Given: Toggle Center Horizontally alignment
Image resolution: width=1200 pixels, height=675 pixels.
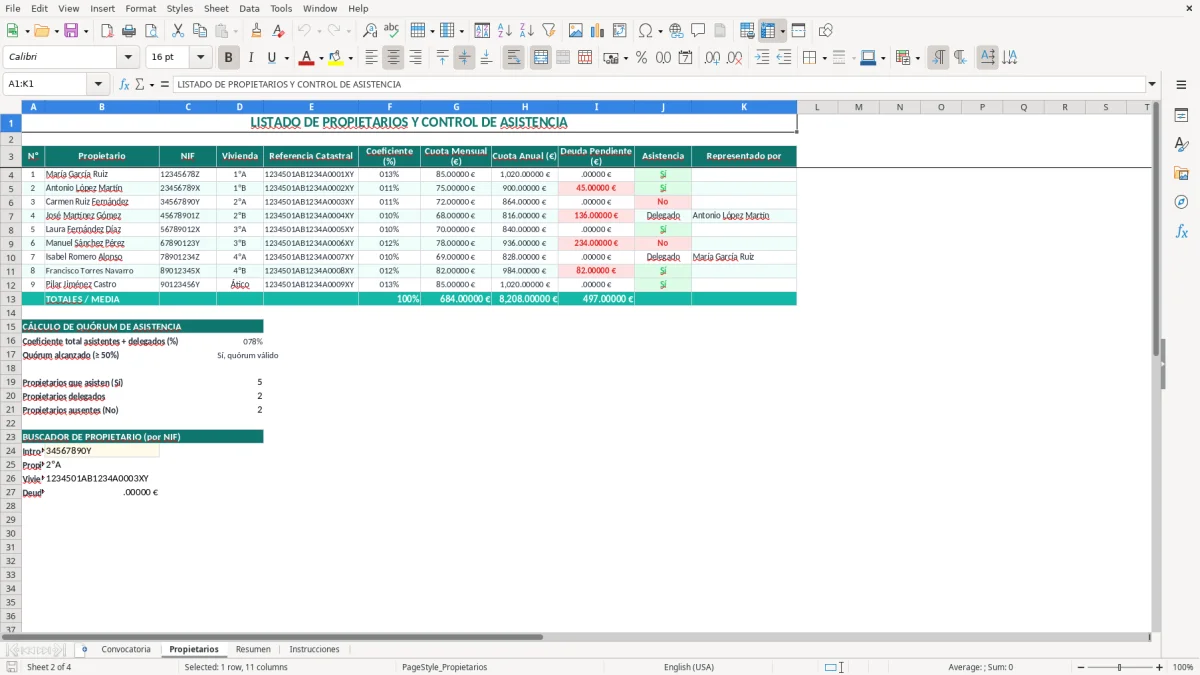Looking at the screenshot, I should pyautogui.click(x=393, y=58).
